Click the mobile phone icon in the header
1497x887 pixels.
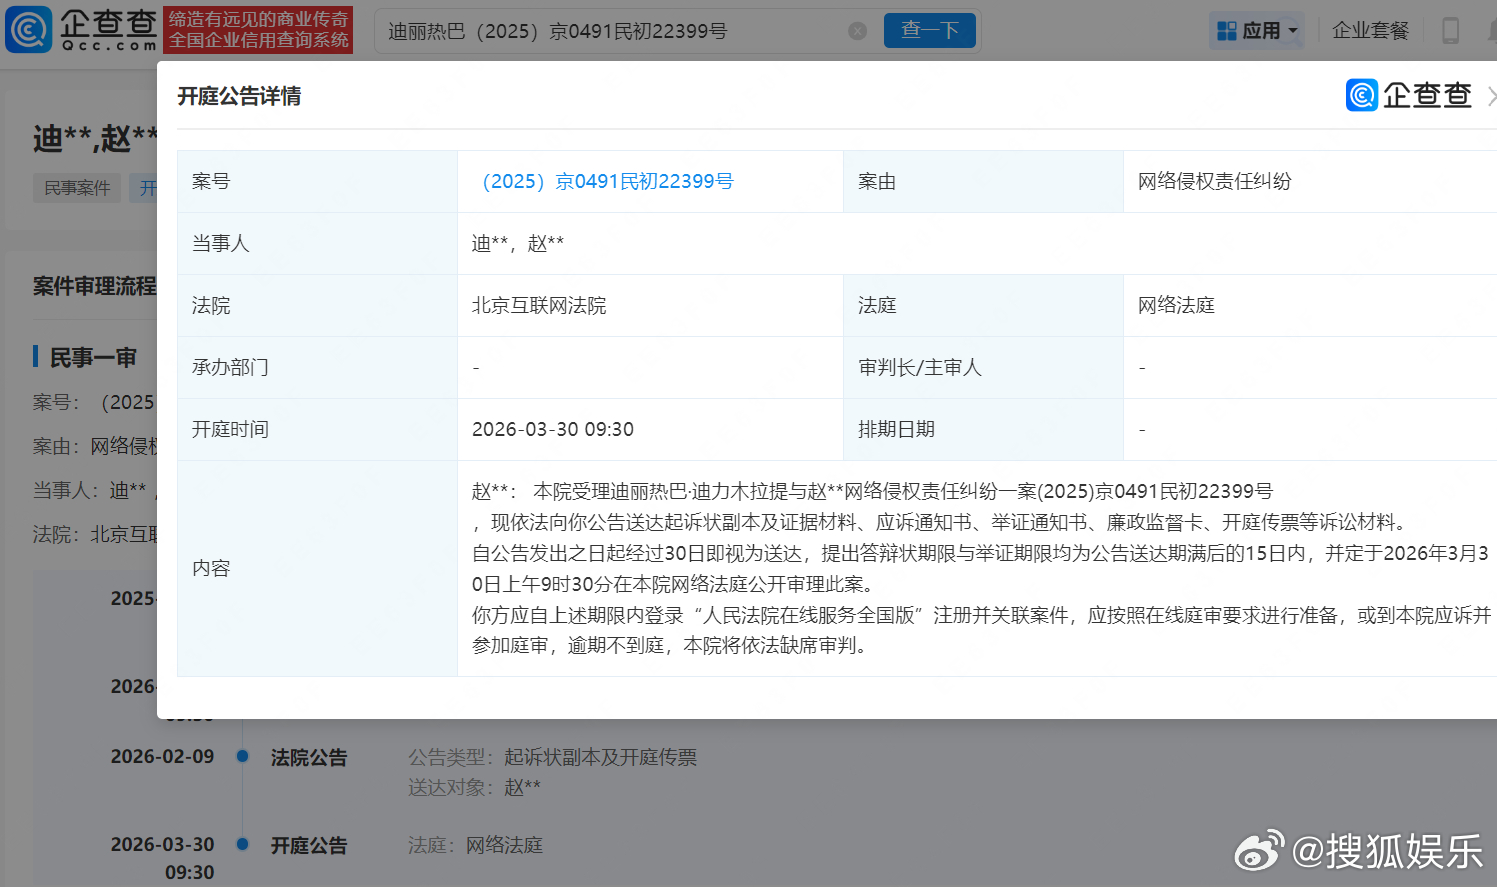click(1451, 31)
